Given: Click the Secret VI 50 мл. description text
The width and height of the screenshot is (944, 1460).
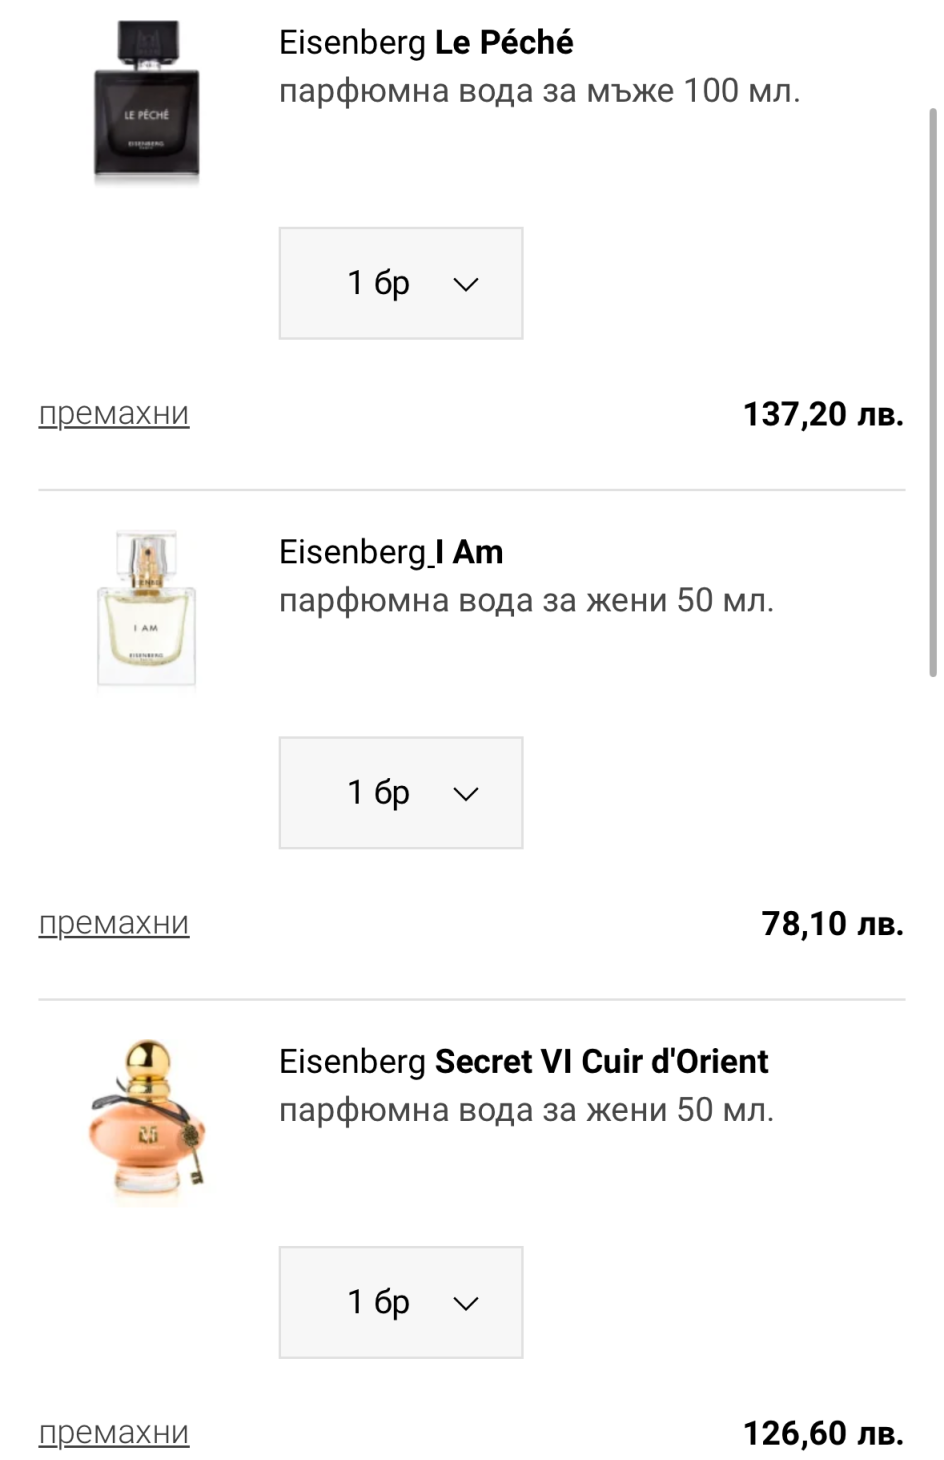Looking at the screenshot, I should point(526,1110).
